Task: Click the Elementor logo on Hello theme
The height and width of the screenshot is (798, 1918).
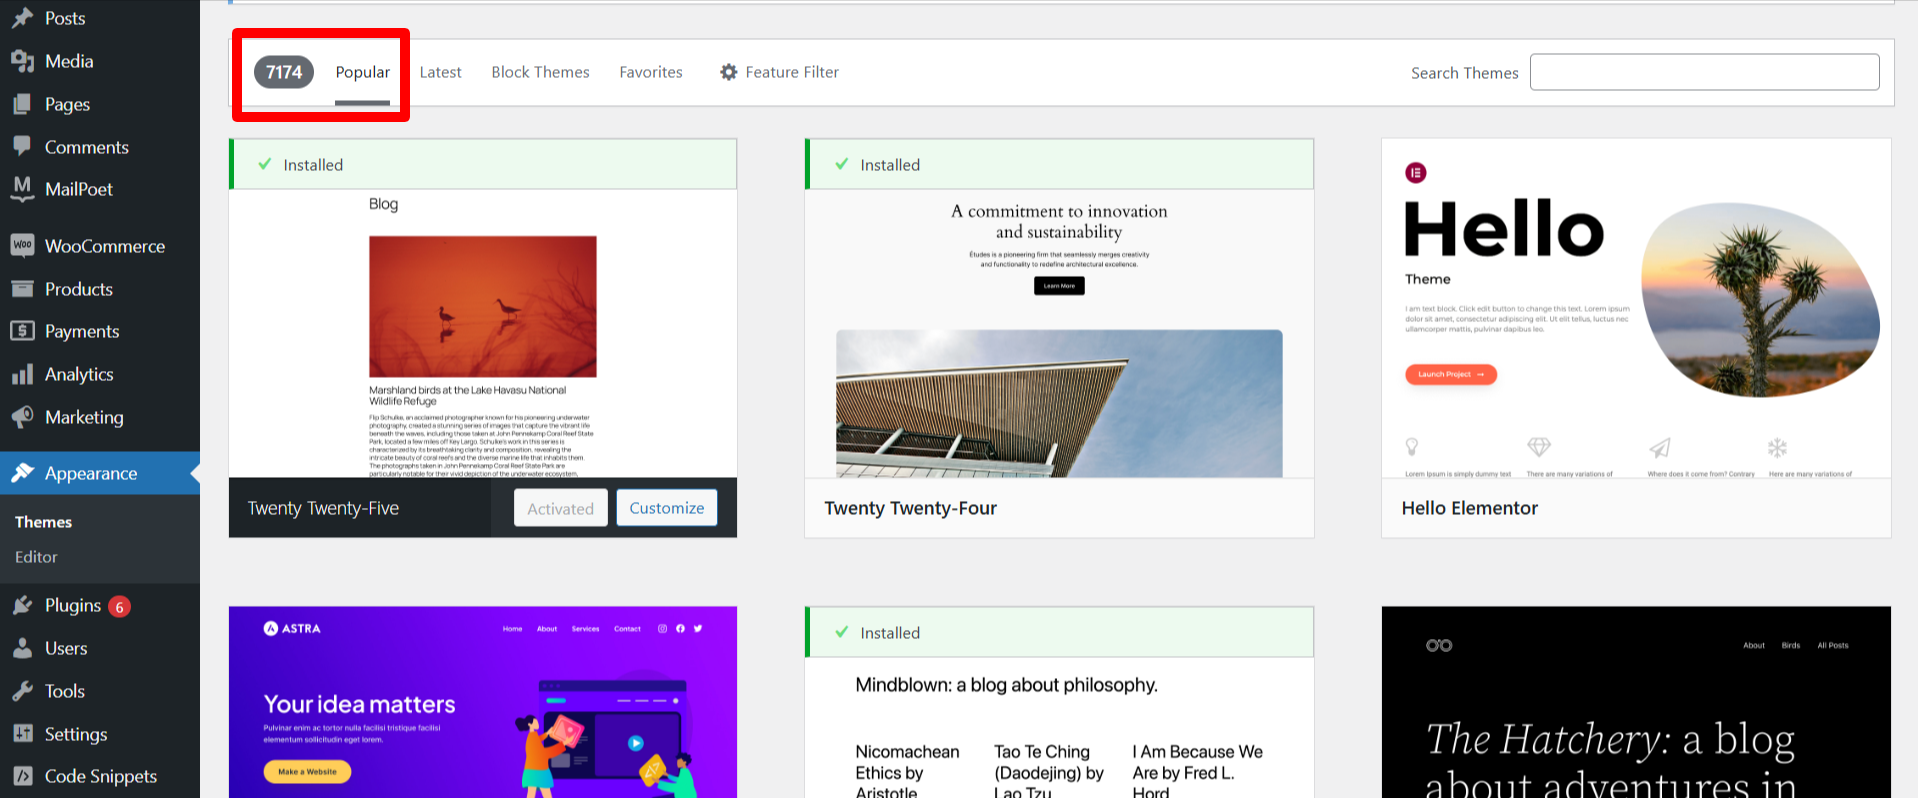Action: tap(1416, 173)
